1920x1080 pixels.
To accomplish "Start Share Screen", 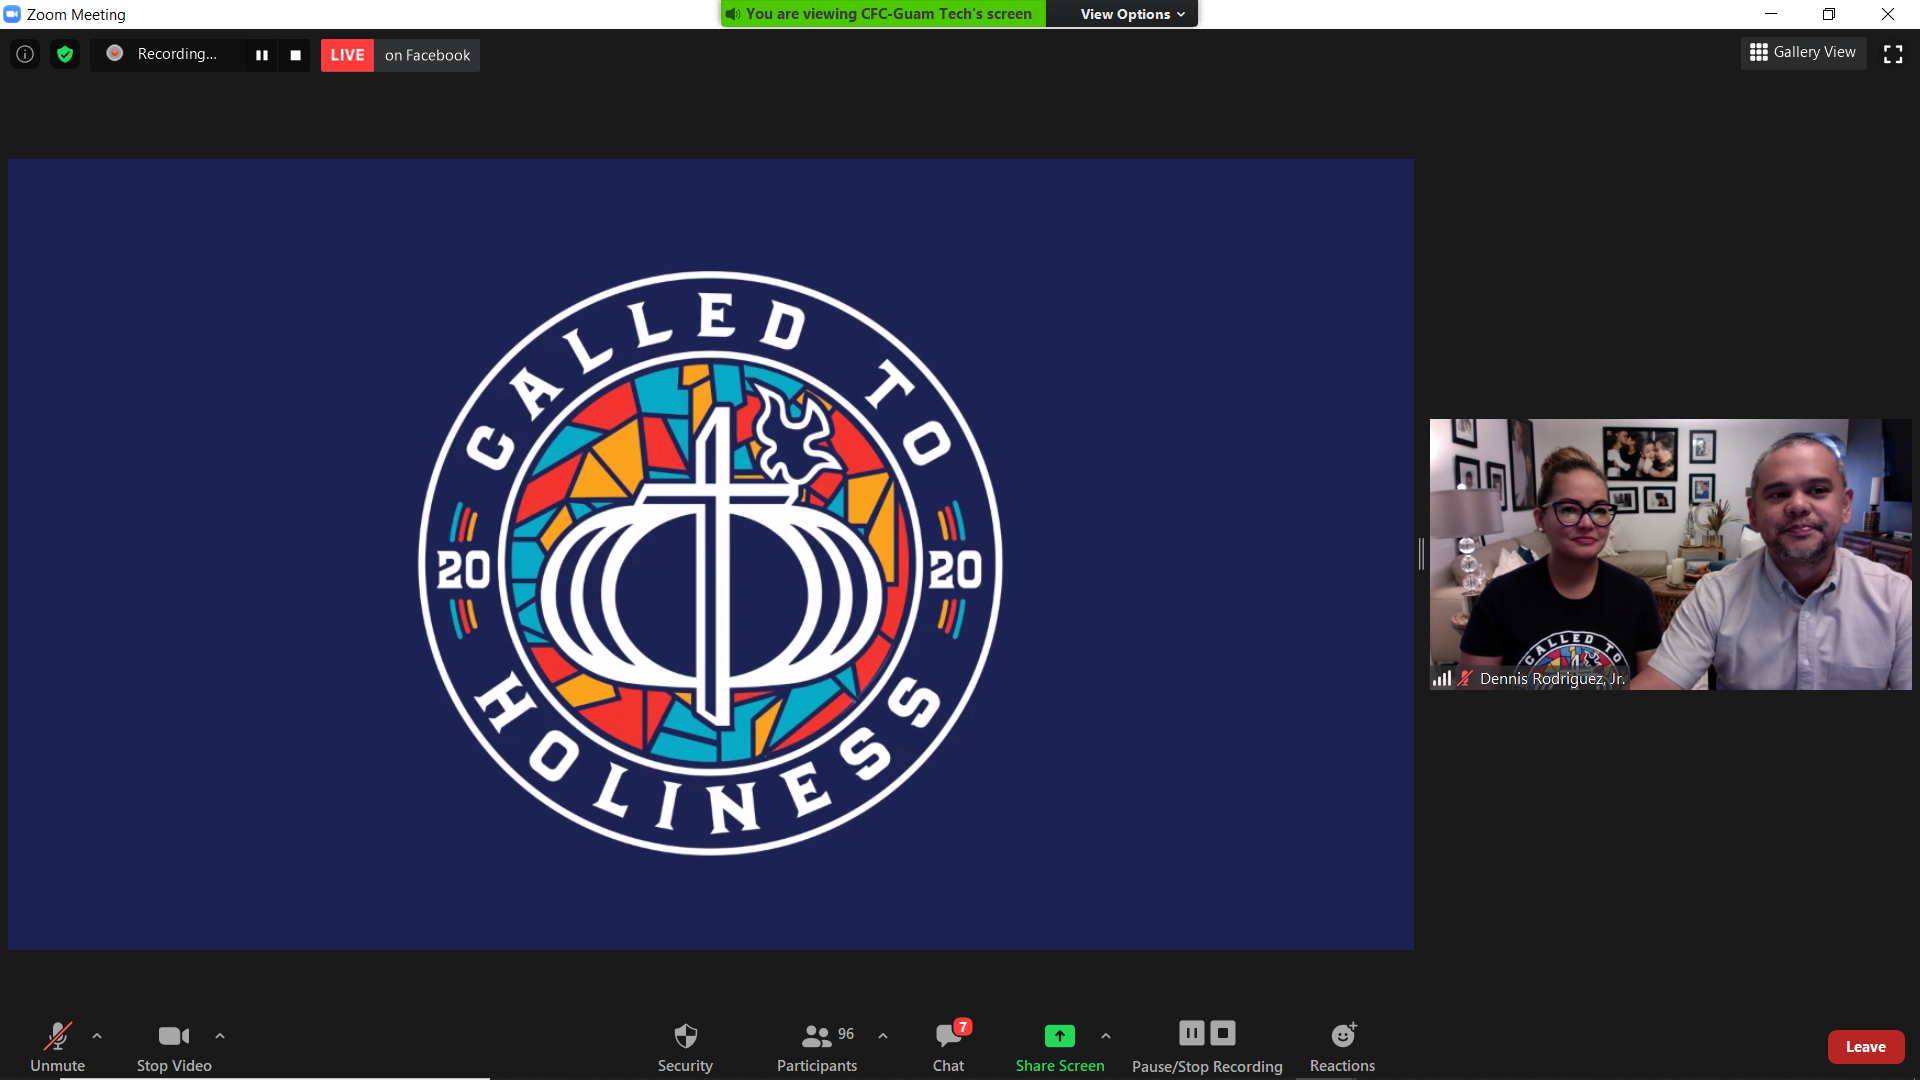I will click(x=1060, y=1046).
